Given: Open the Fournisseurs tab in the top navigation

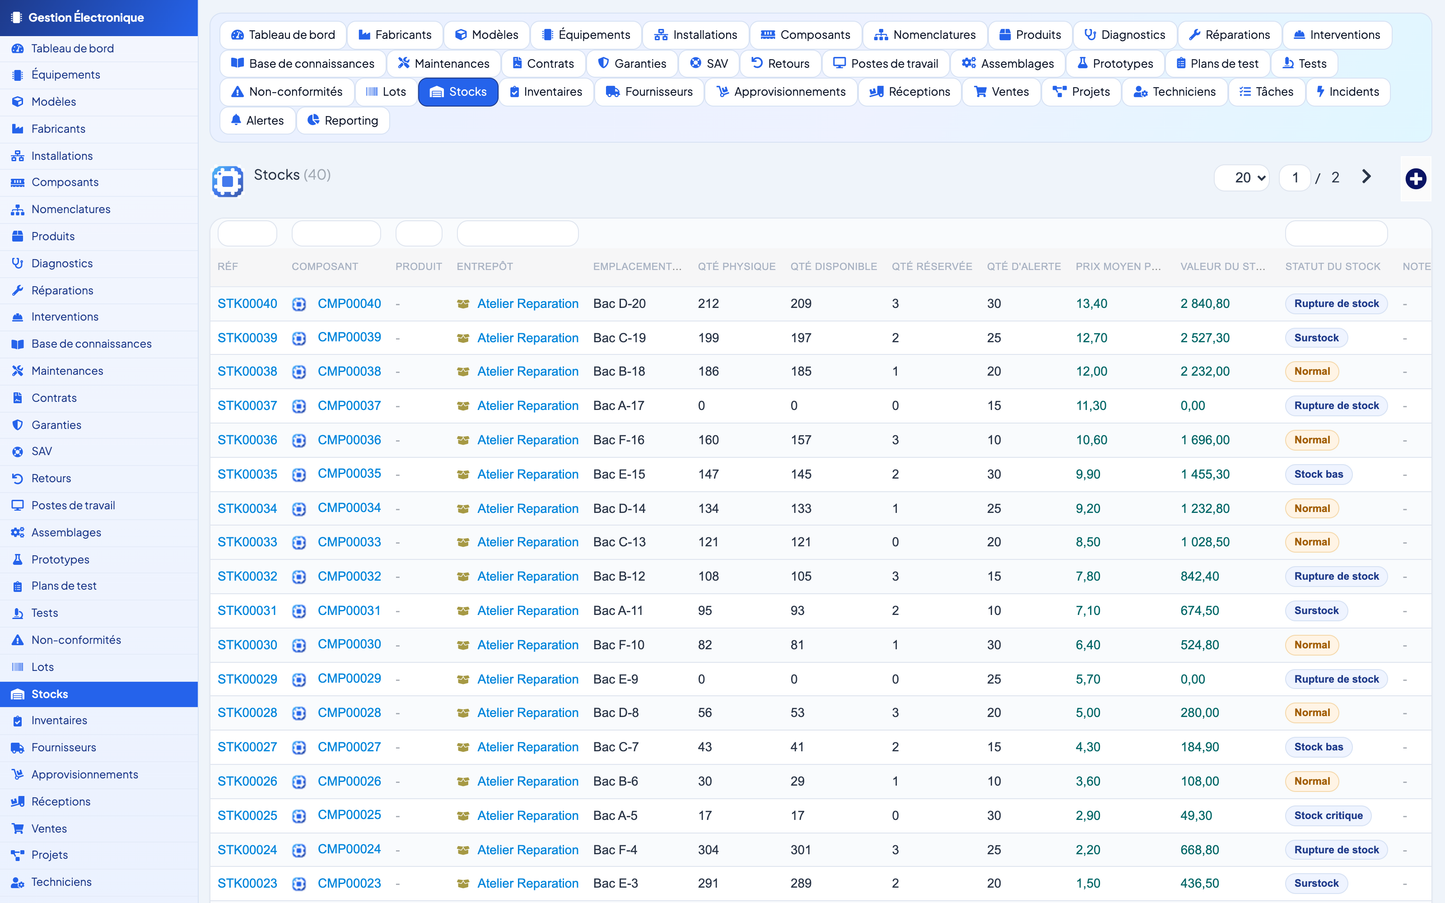Looking at the screenshot, I should click(x=649, y=92).
